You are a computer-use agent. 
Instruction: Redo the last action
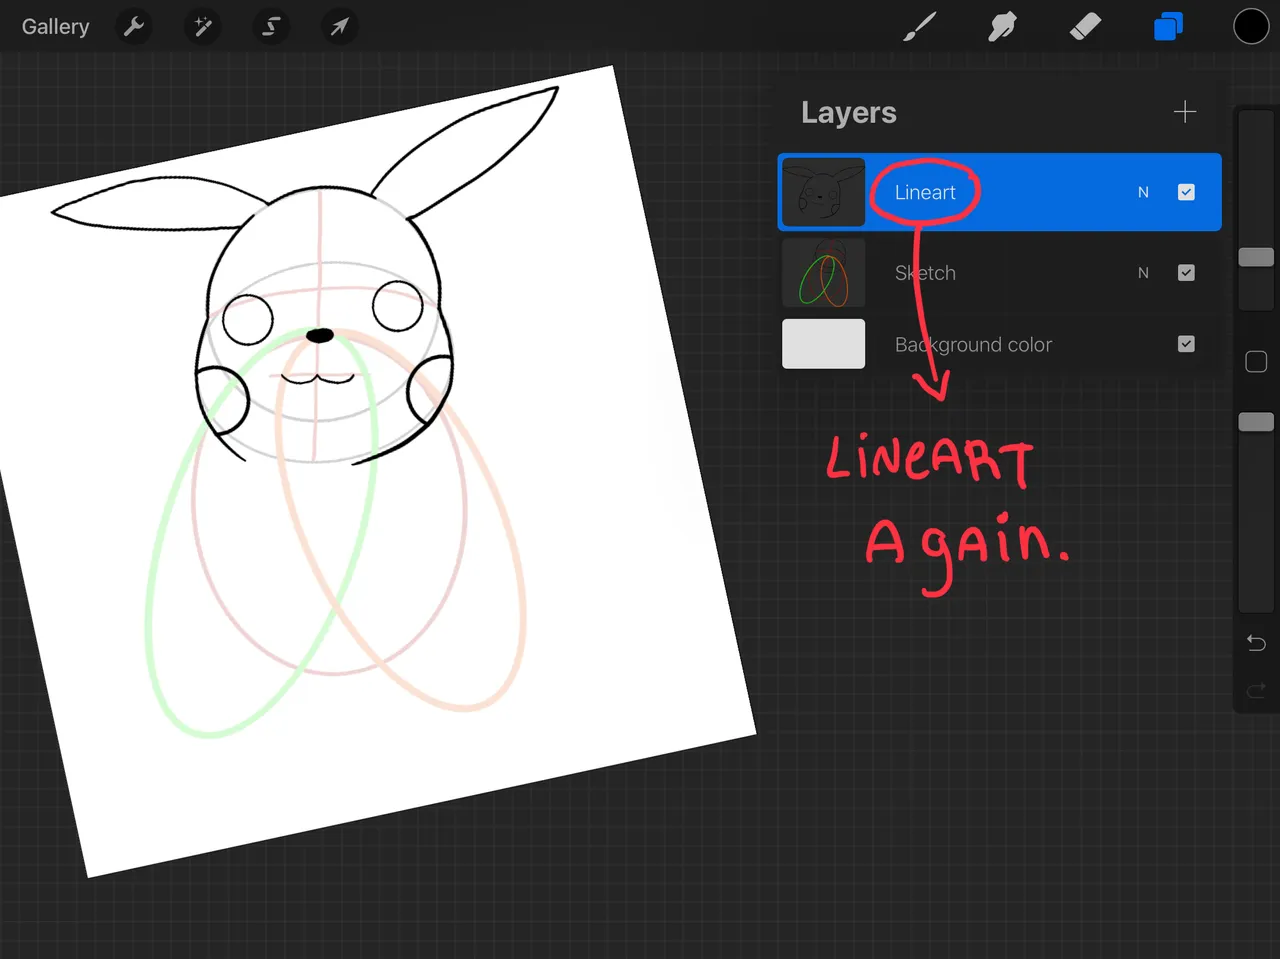tap(1256, 690)
